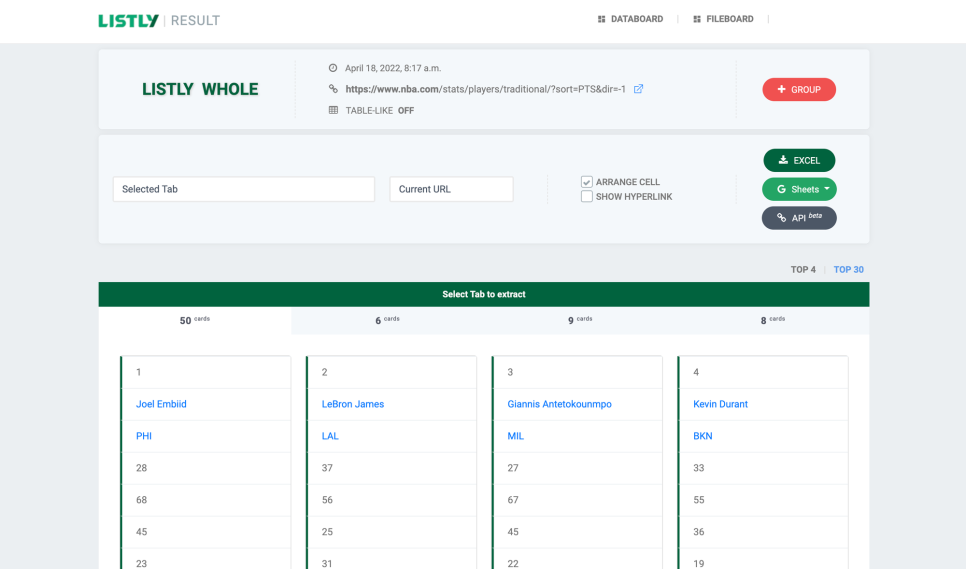
Task: Click the chain link icon before the URL
Action: [x=333, y=89]
